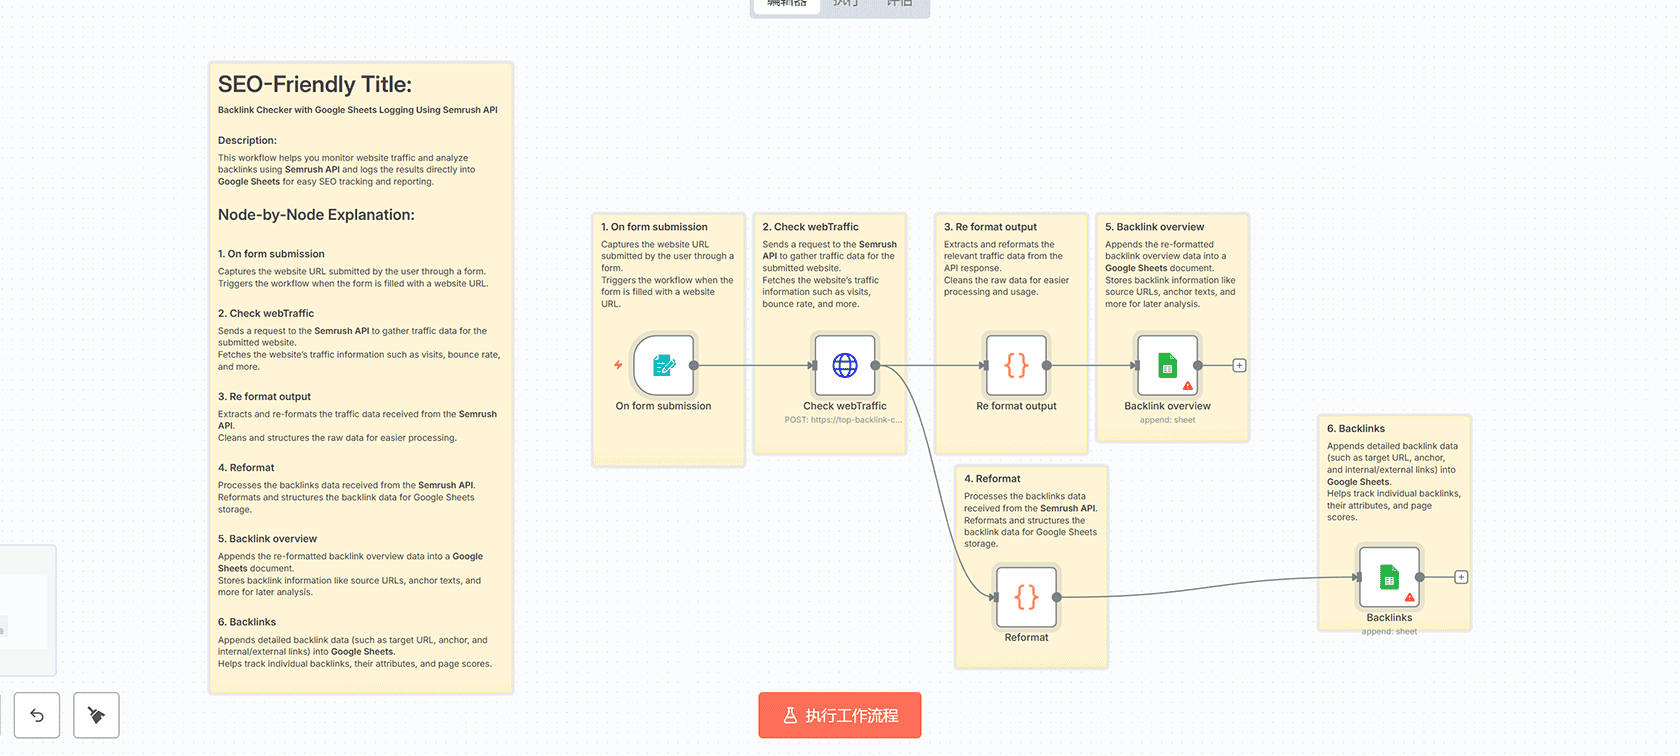This screenshot has width=1680, height=756.
Task: Open the Reformat code node
Action: (x=1026, y=597)
